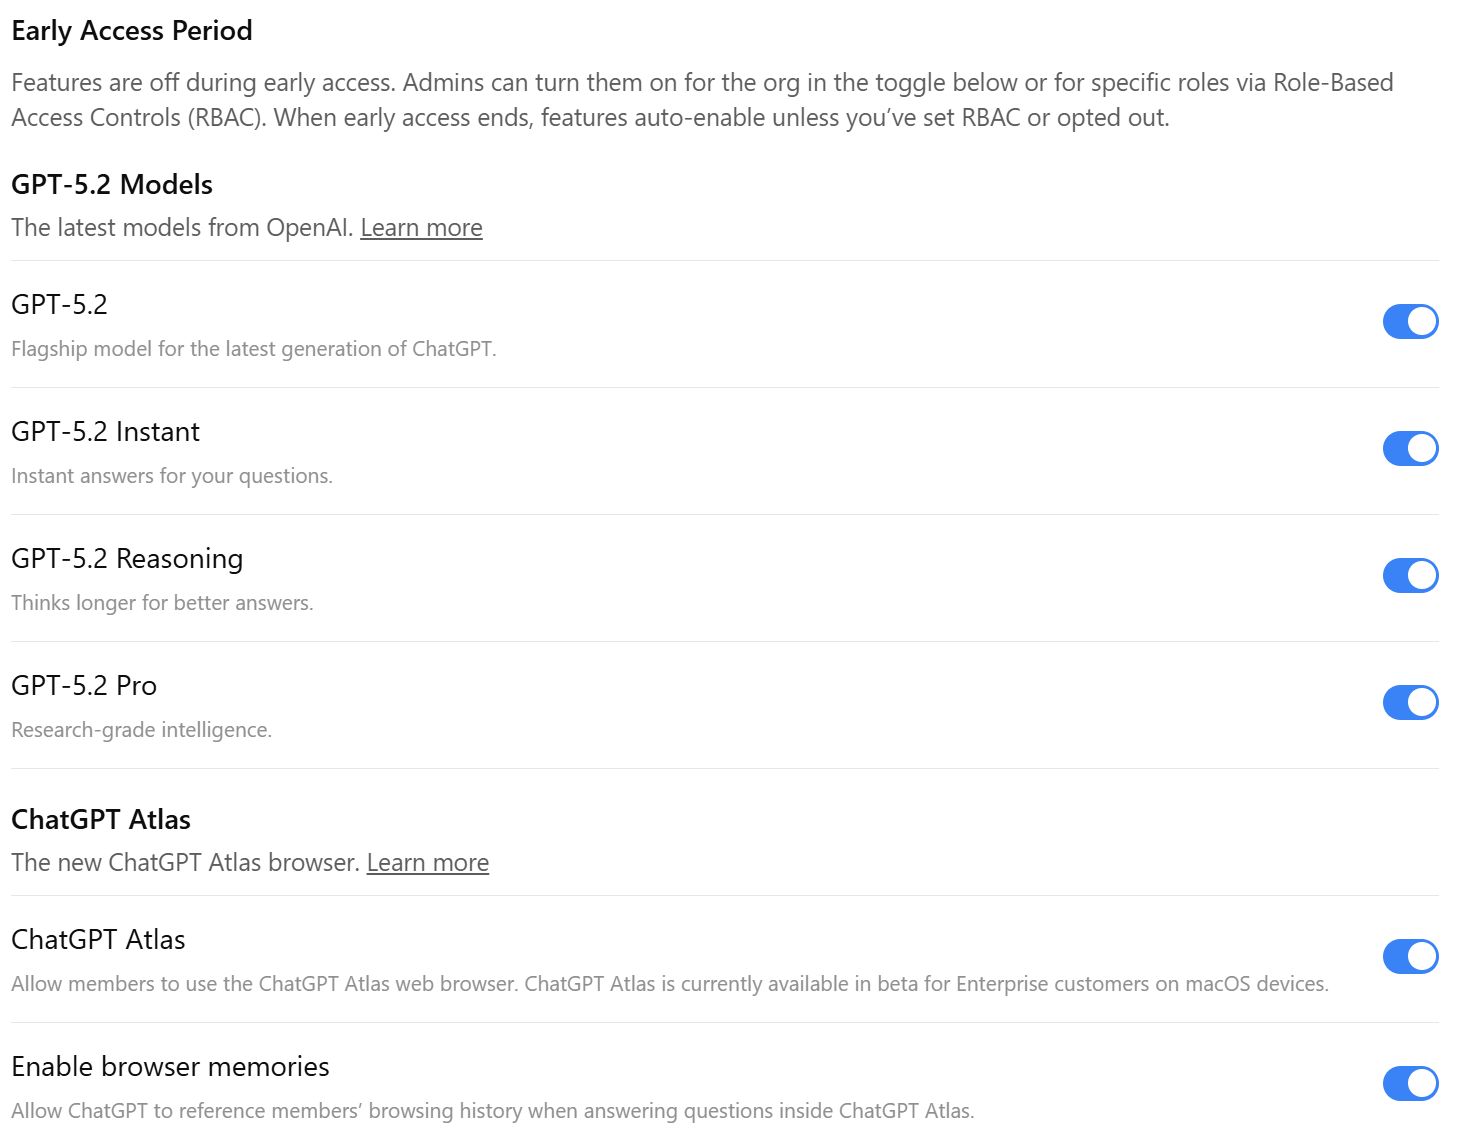Click the Research-grade intelligence description

(141, 730)
